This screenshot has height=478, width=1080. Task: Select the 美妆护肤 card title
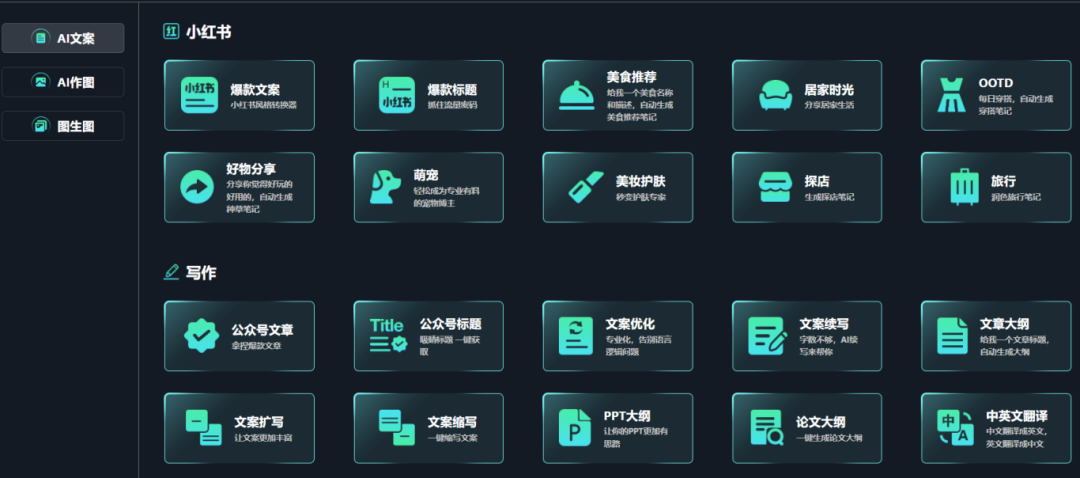(x=641, y=182)
